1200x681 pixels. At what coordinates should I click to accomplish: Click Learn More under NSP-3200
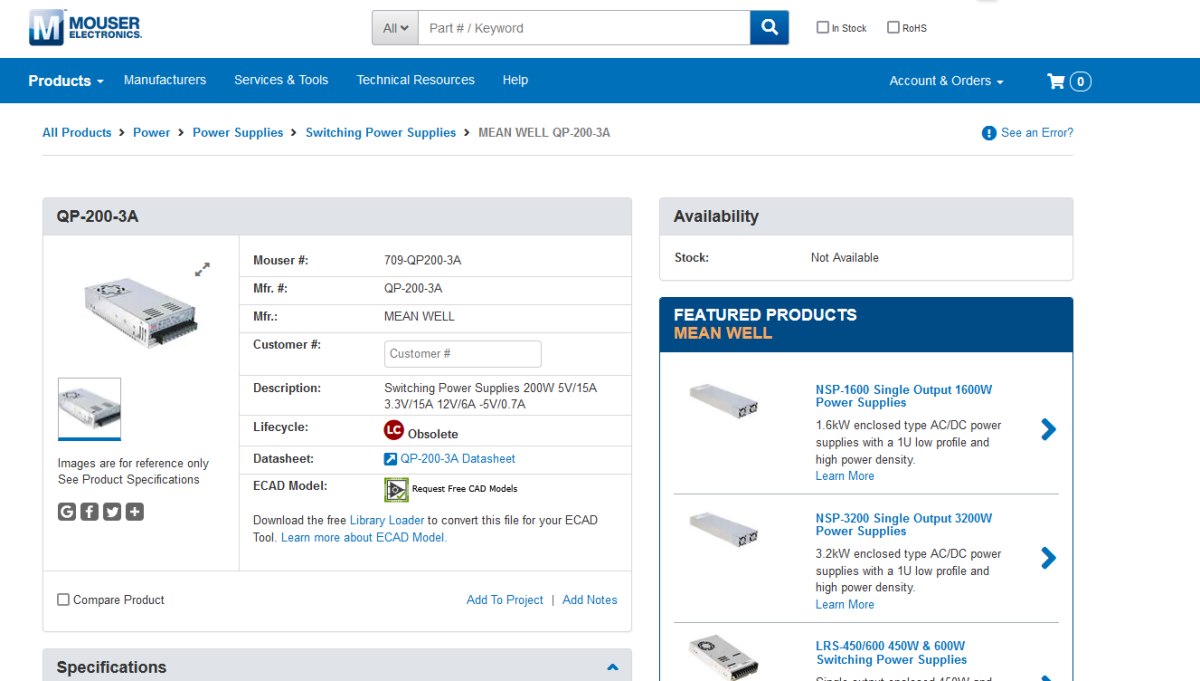point(845,604)
